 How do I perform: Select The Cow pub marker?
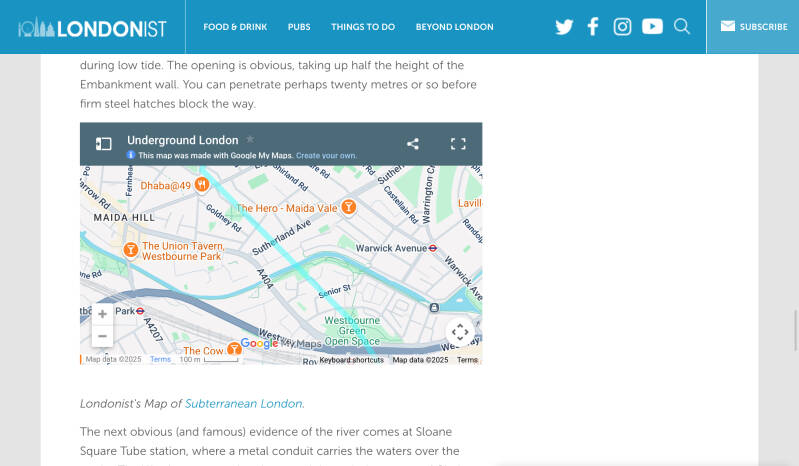click(x=234, y=349)
